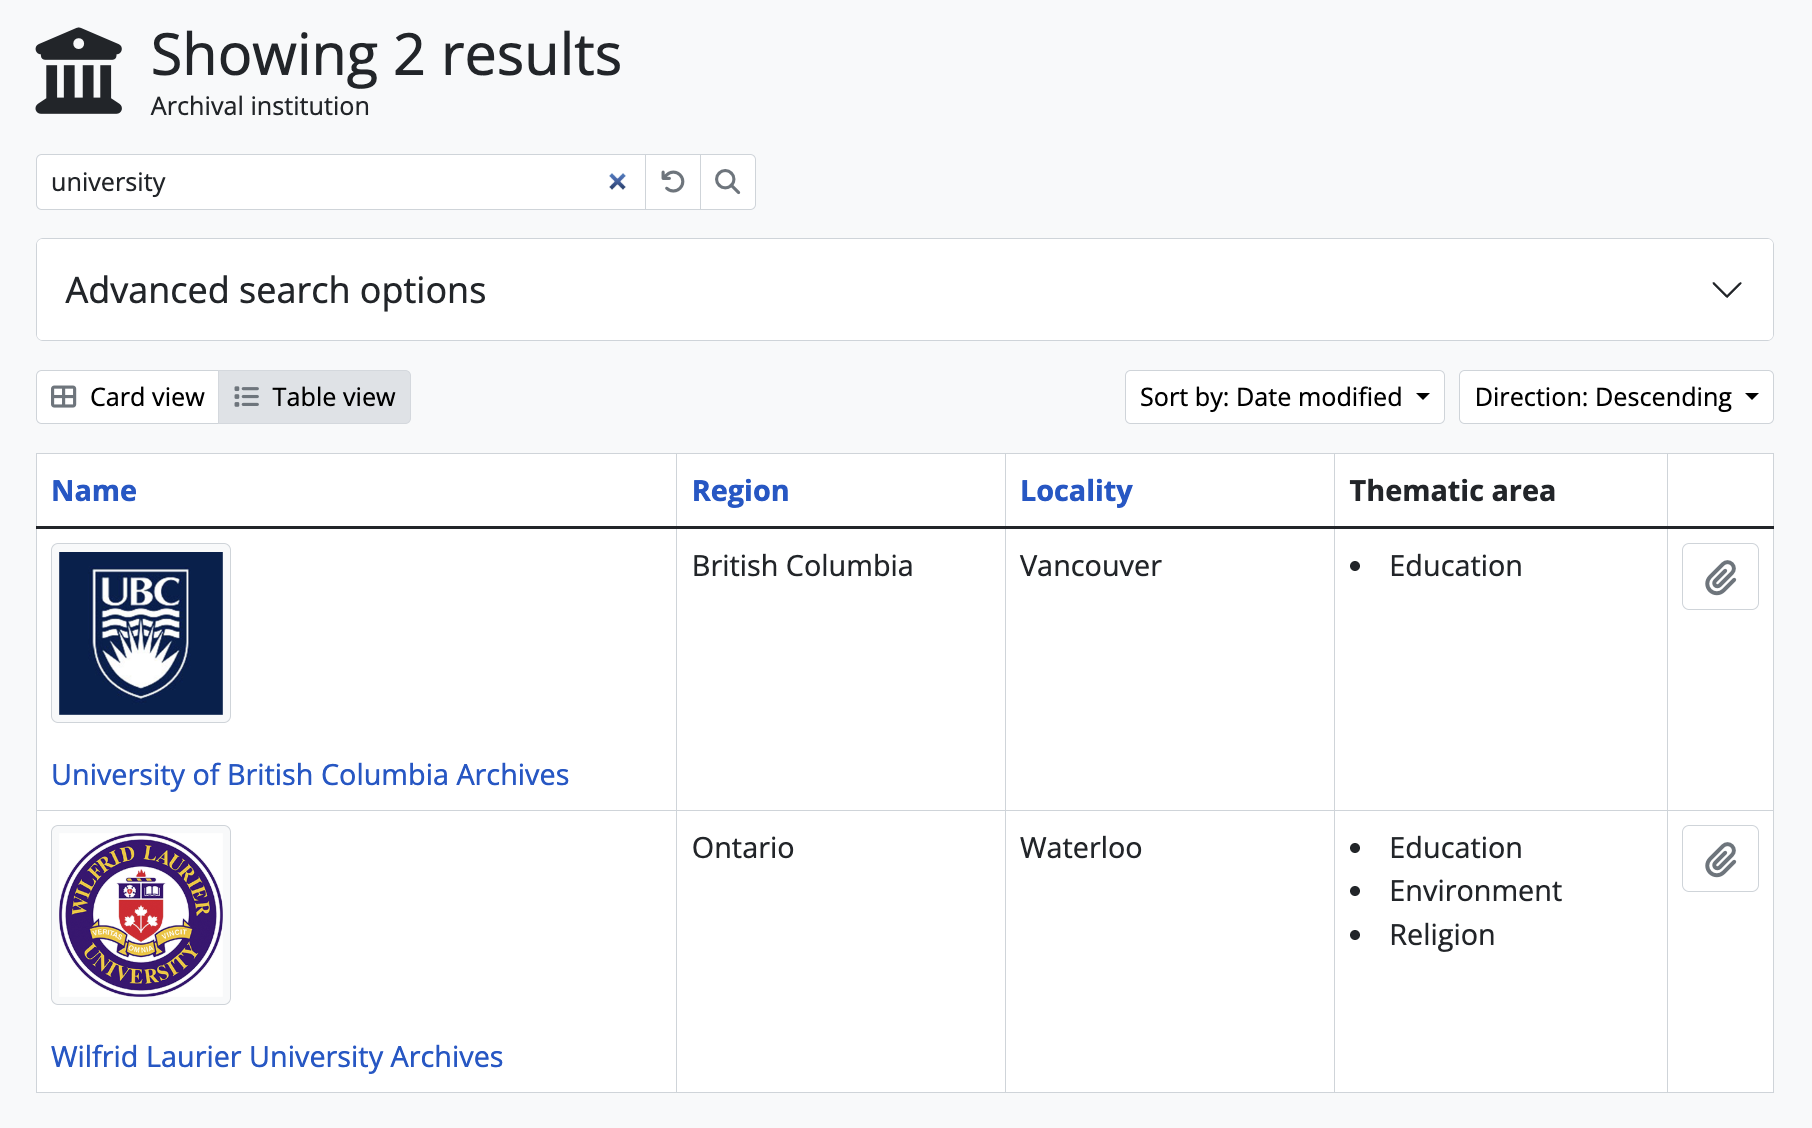The image size is (1812, 1128).
Task: Click the archival institution building icon
Action: pyautogui.click(x=79, y=71)
